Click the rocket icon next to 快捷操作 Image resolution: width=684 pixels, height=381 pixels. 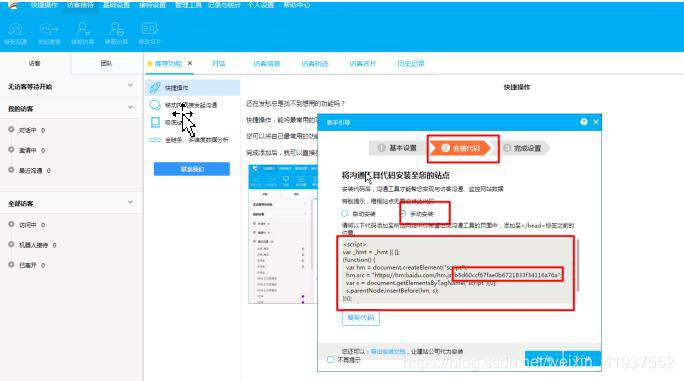pos(155,87)
